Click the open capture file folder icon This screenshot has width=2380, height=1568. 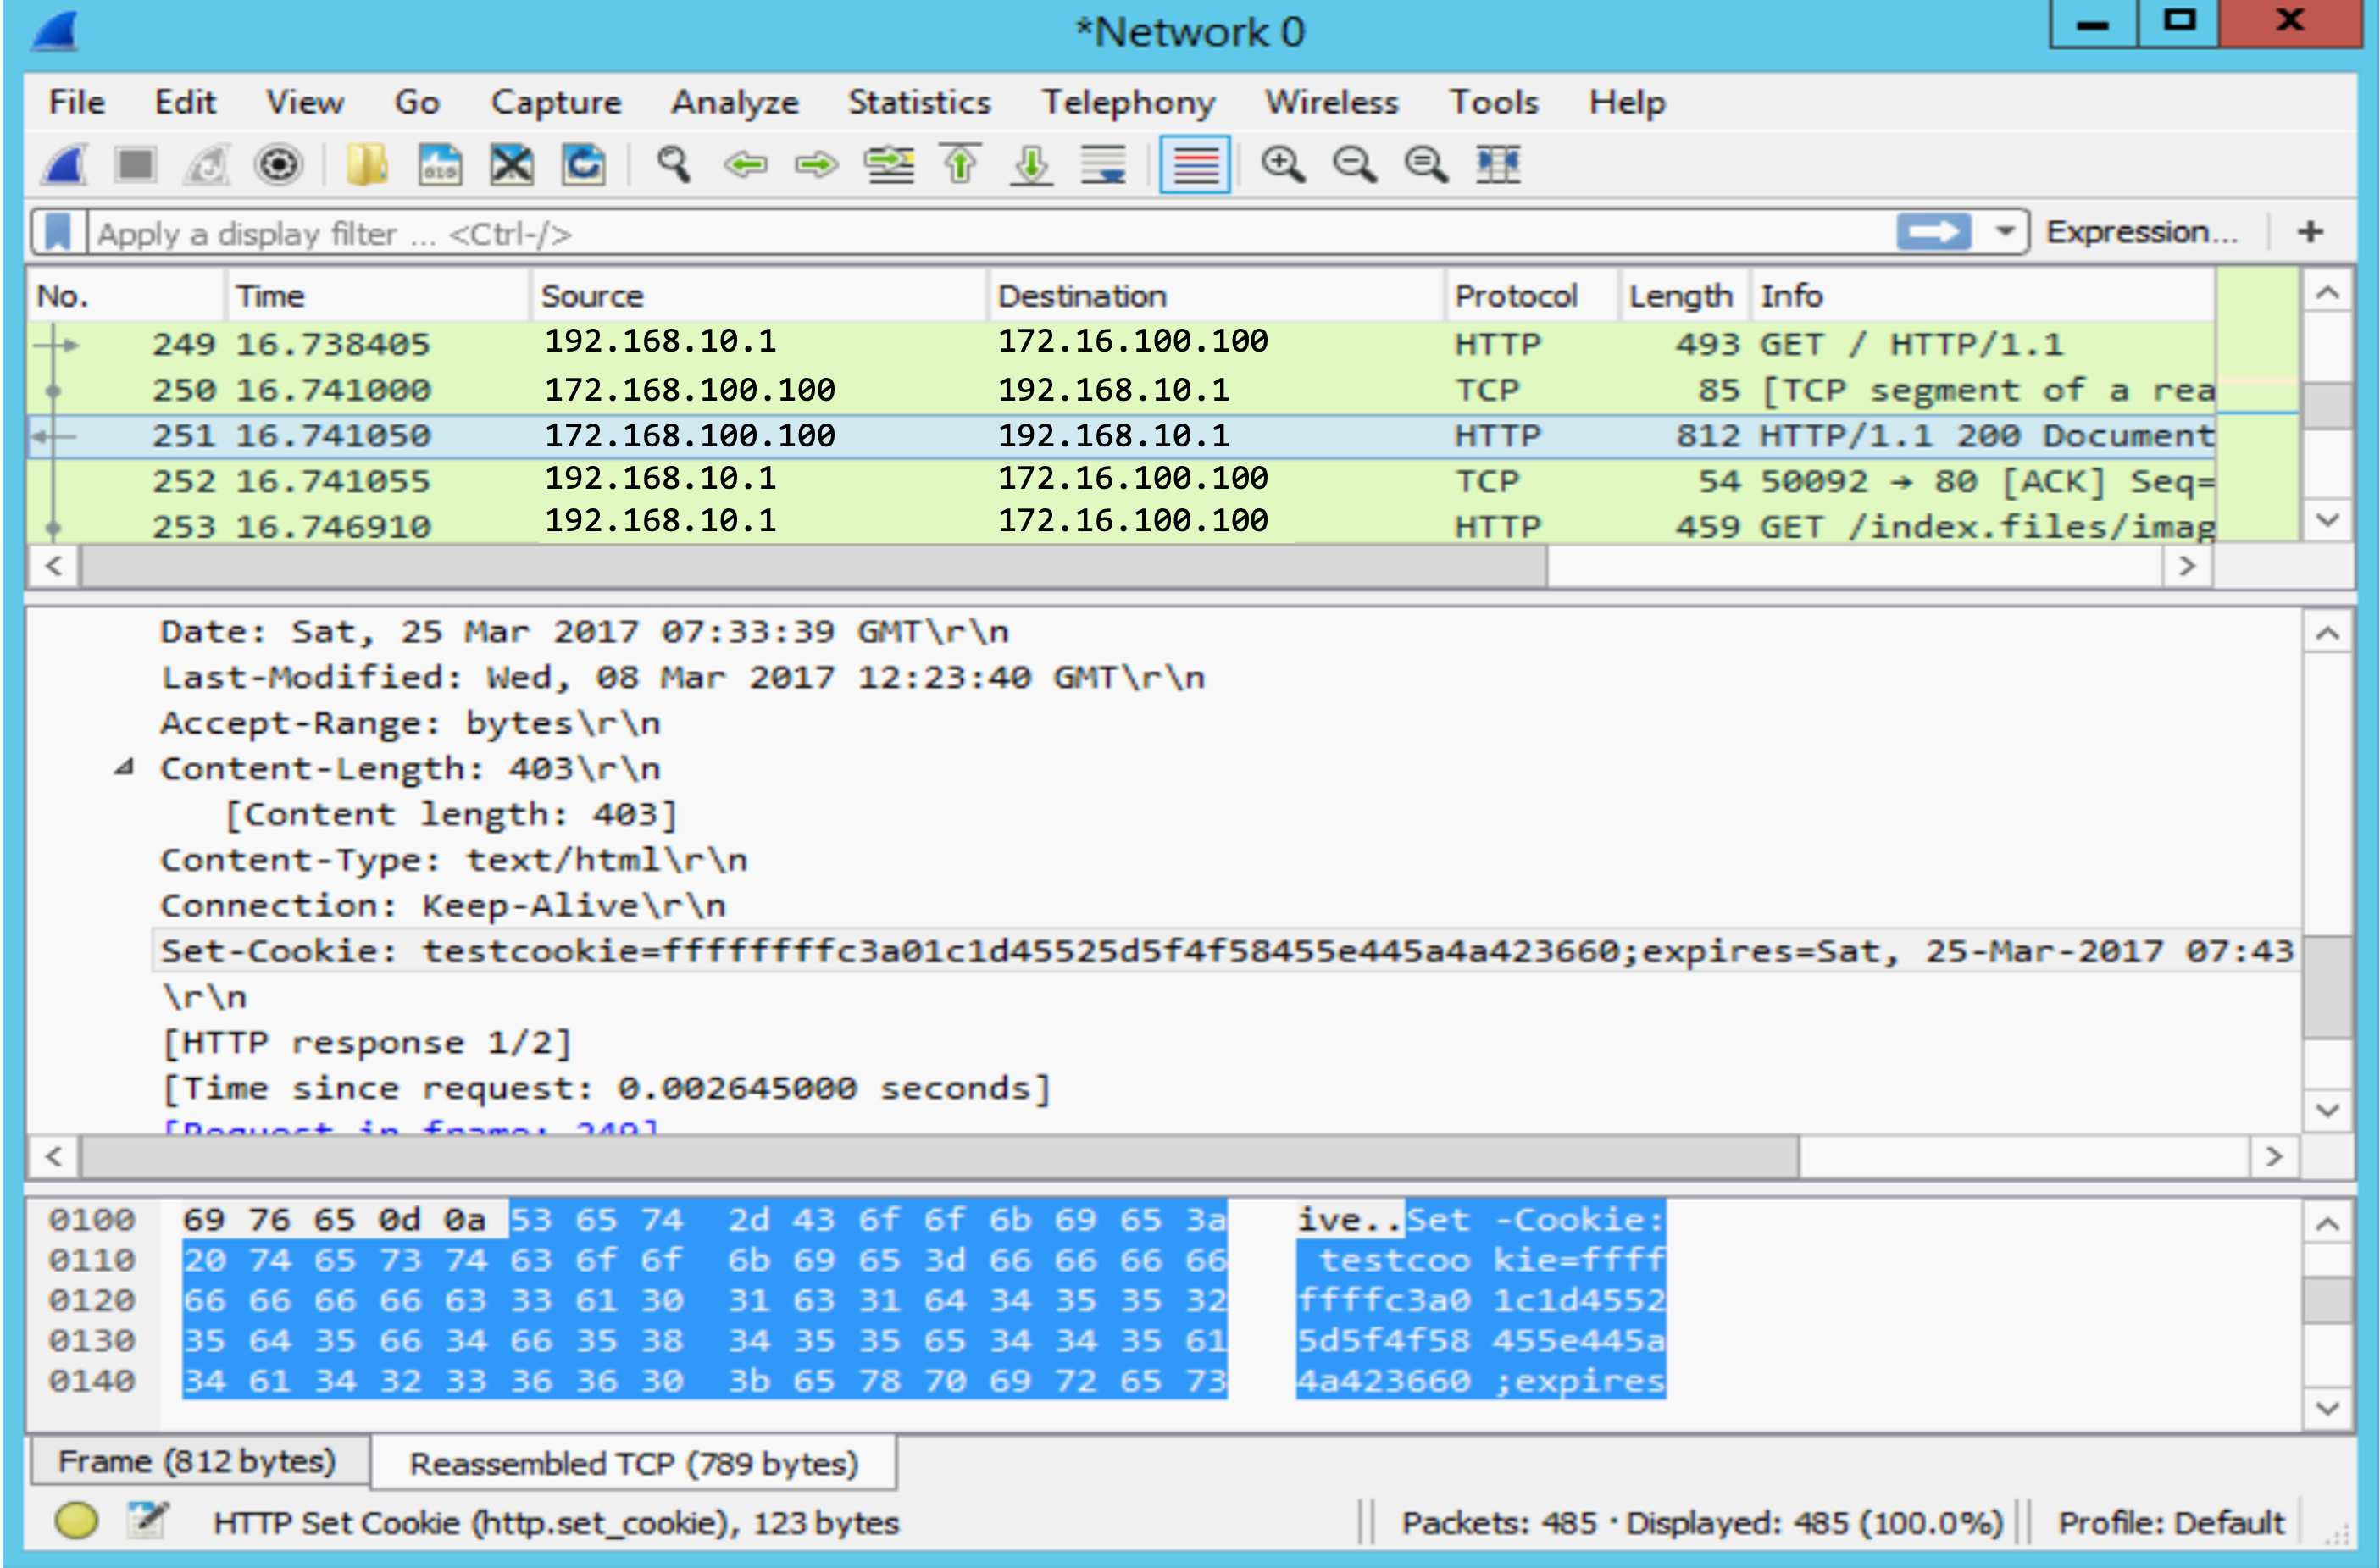pyautogui.click(x=366, y=164)
